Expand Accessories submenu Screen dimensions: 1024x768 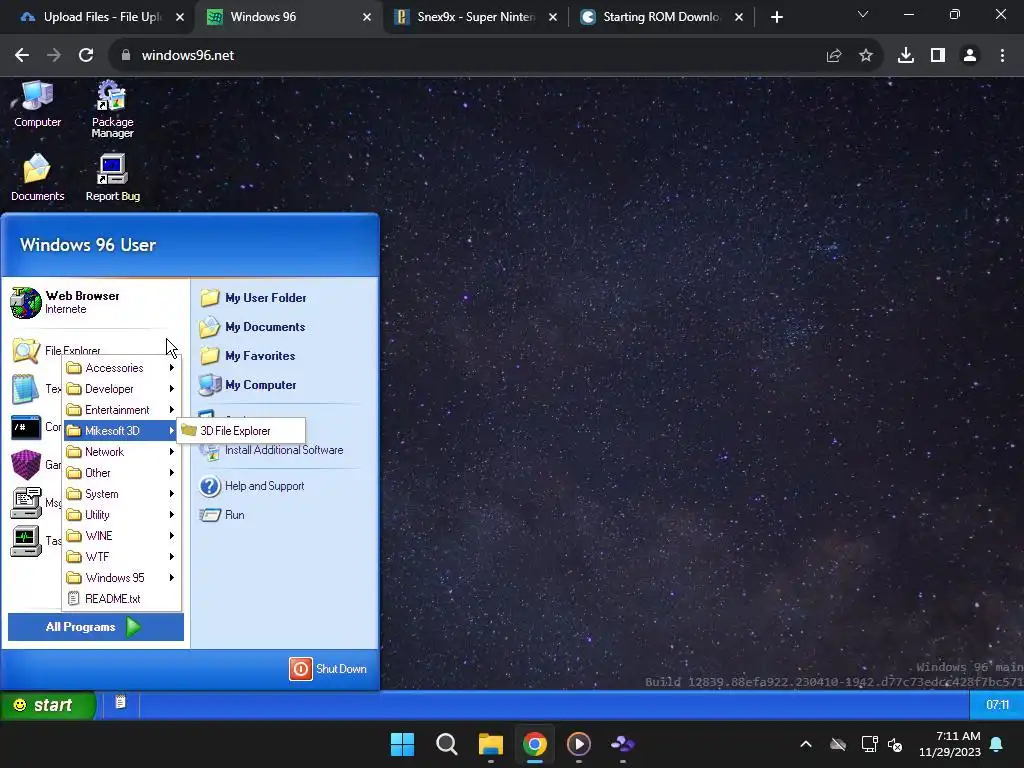[x=122, y=368]
